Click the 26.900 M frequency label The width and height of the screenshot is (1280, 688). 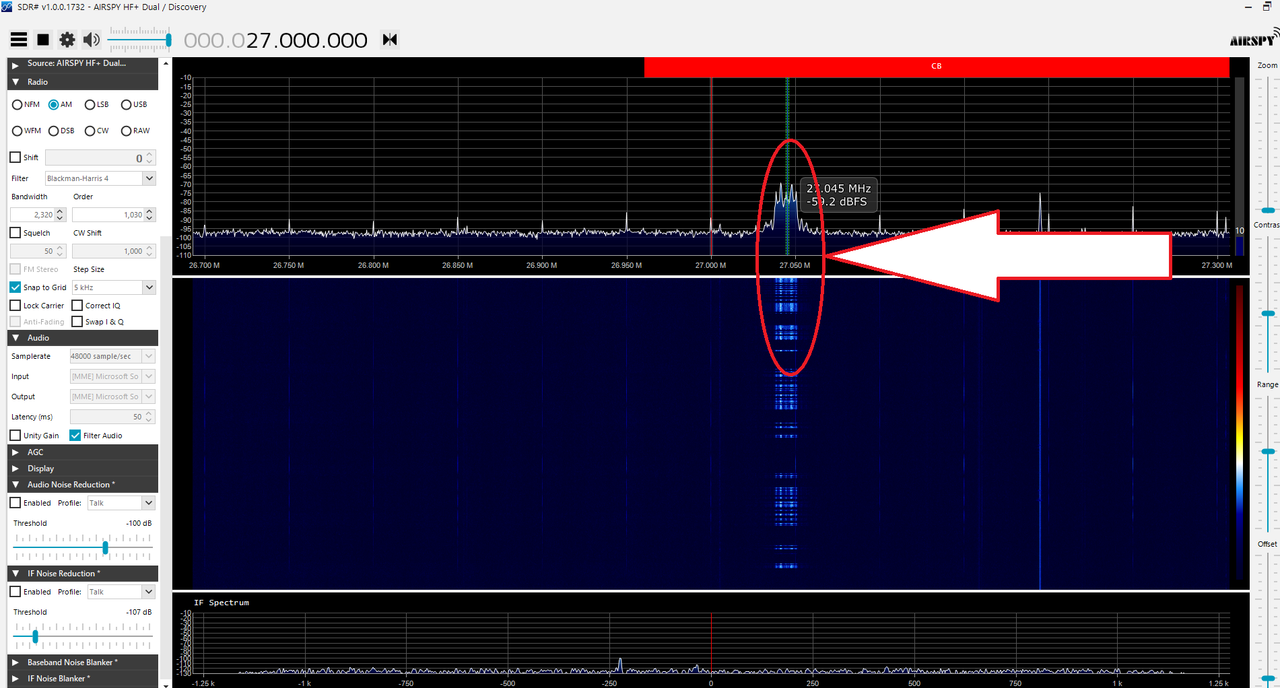click(541, 266)
